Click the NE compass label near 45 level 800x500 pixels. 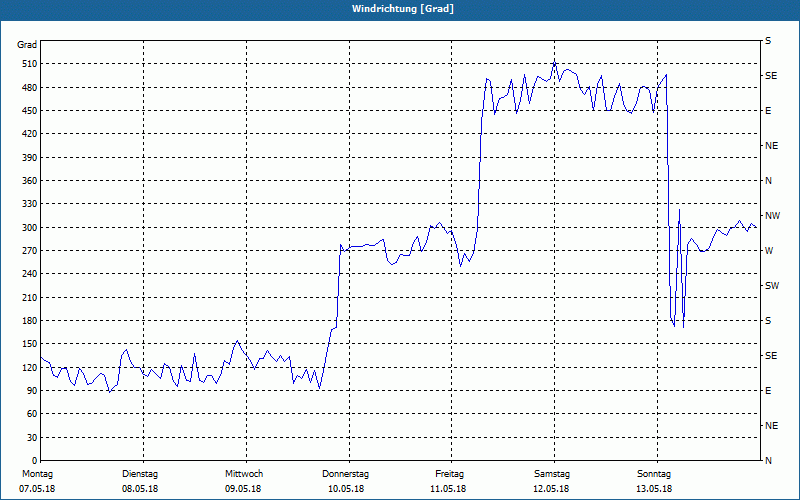coord(771,426)
